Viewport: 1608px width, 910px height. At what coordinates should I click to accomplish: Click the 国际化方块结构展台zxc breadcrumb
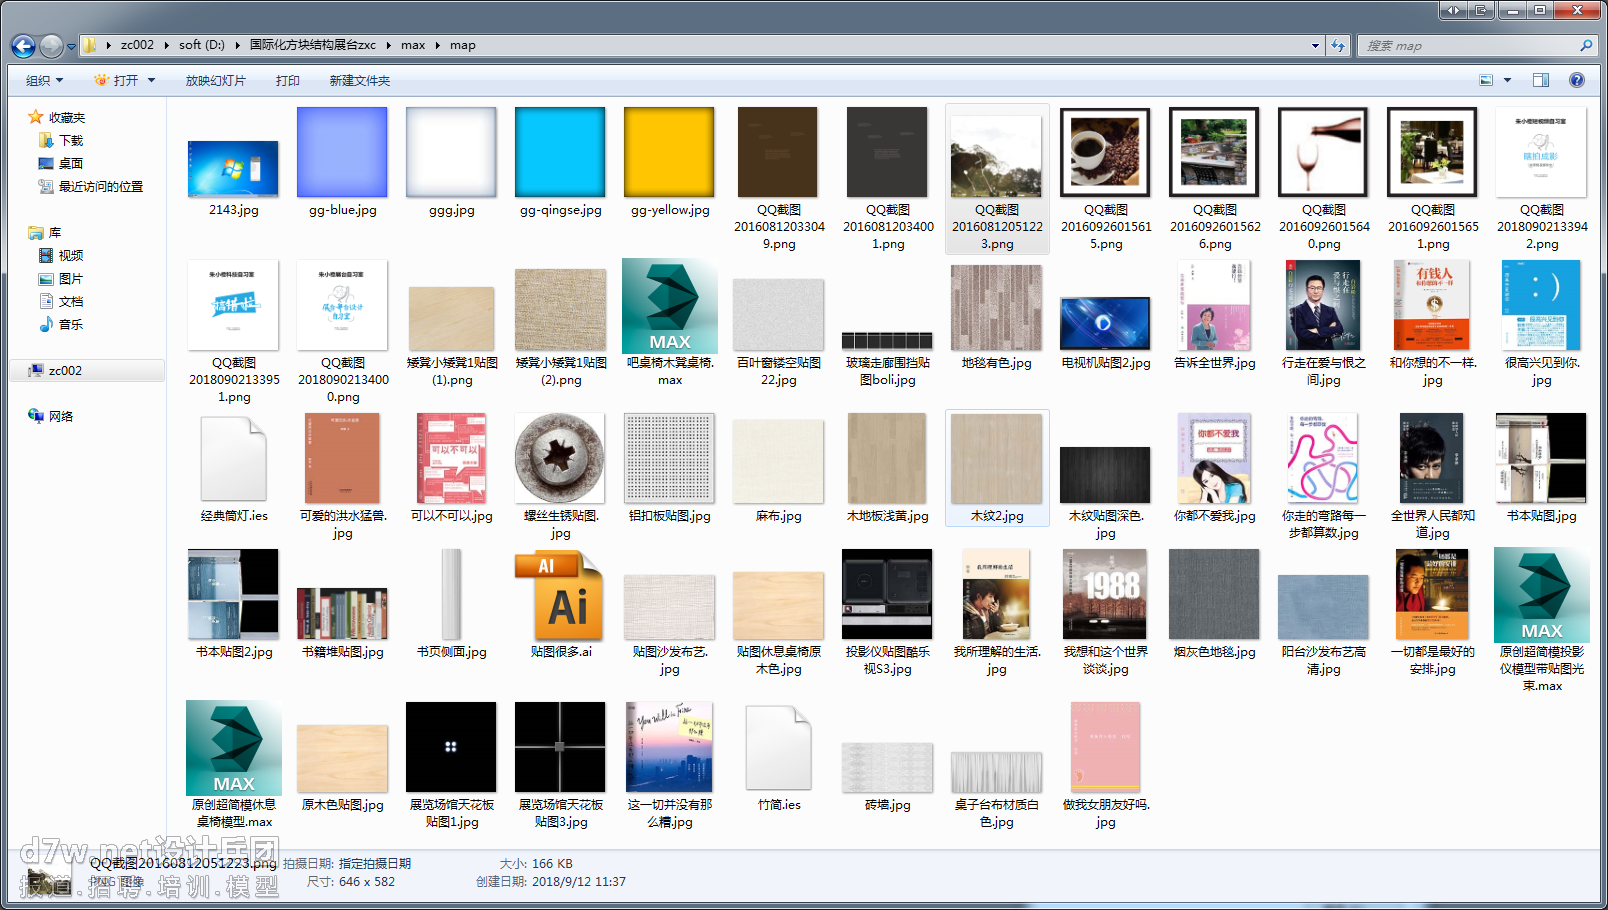coord(313,45)
